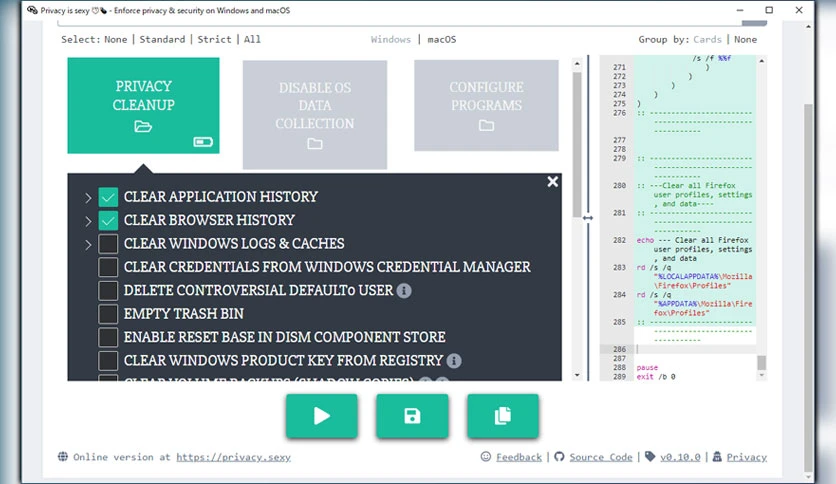Close the Privacy Cleanup panel with the X
Image resolution: width=836 pixels, height=484 pixels.
pyautogui.click(x=552, y=182)
